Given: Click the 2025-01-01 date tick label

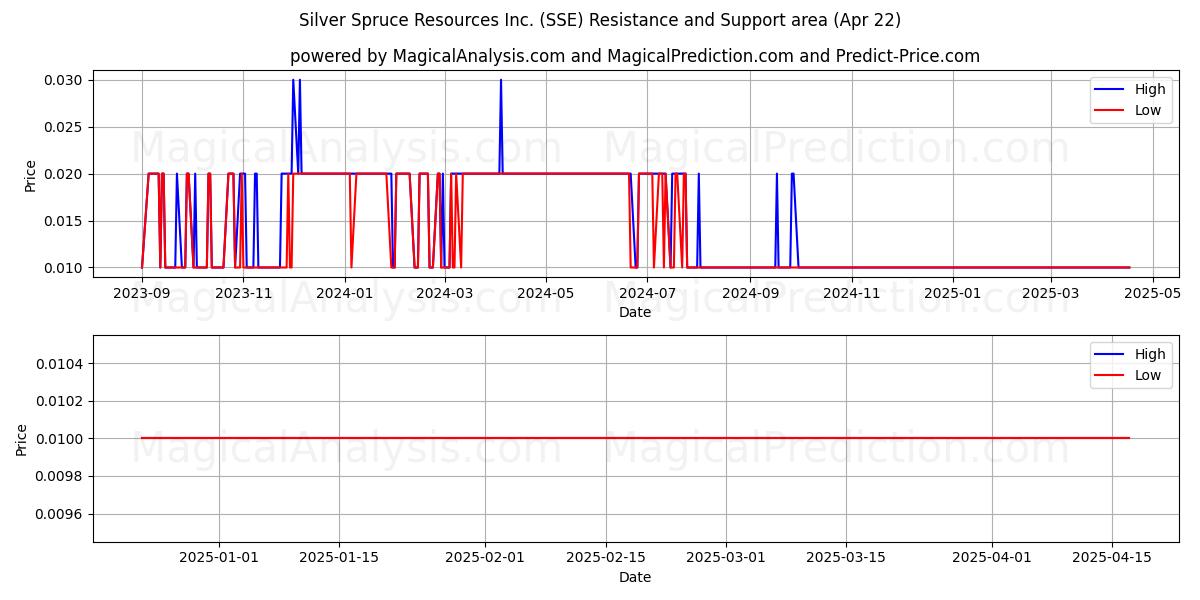Looking at the screenshot, I should (x=219, y=559).
